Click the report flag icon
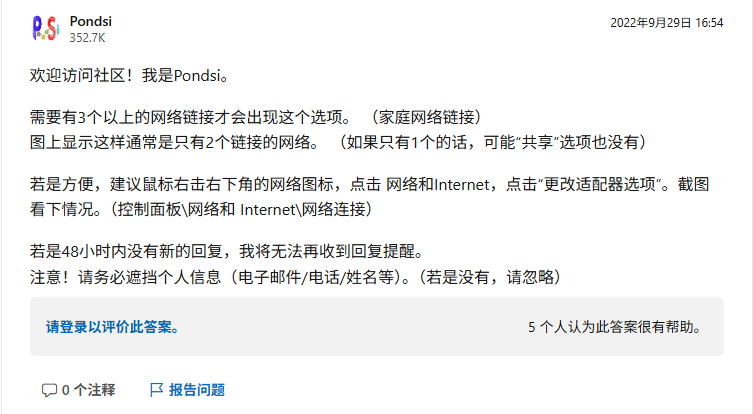Image resolution: width=753 pixels, height=414 pixels. pyautogui.click(x=157, y=390)
